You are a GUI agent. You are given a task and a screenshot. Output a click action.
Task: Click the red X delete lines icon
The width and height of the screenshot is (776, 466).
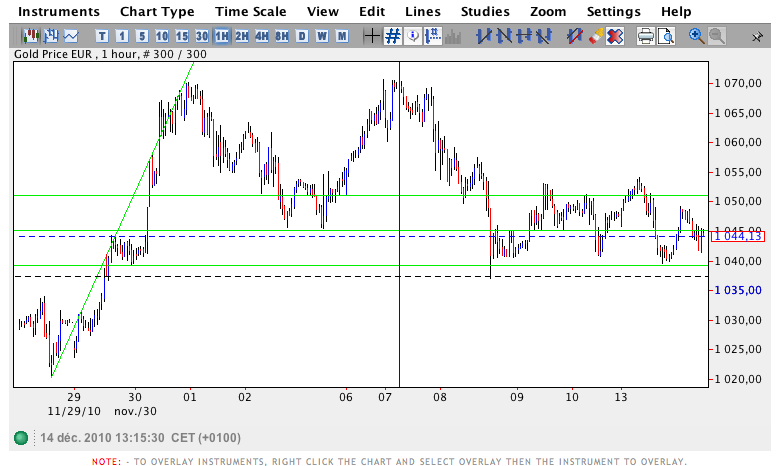pos(615,36)
